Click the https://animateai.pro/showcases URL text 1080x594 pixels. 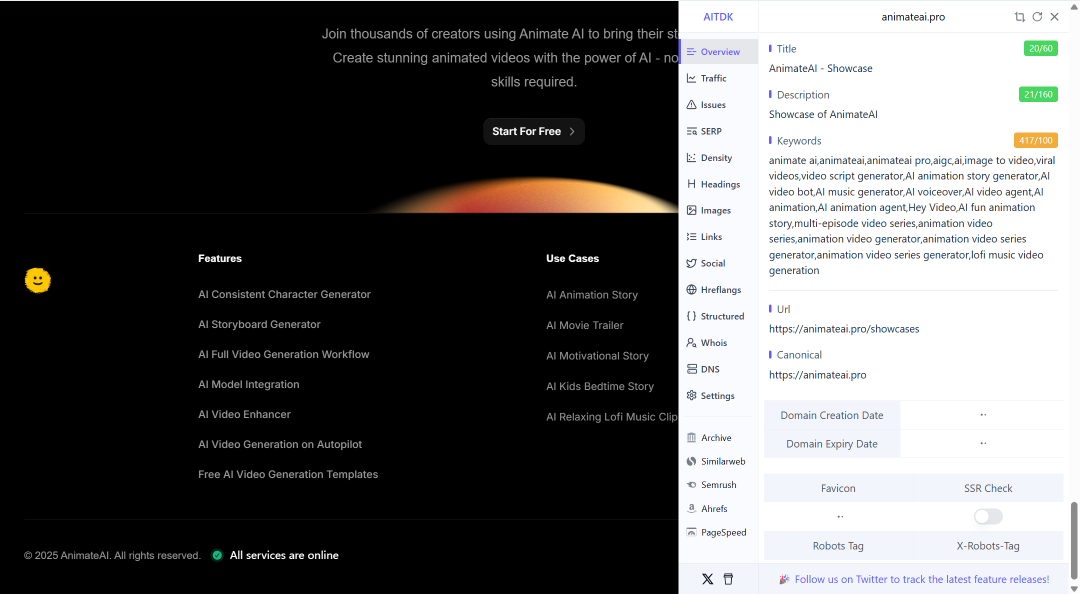click(x=844, y=329)
